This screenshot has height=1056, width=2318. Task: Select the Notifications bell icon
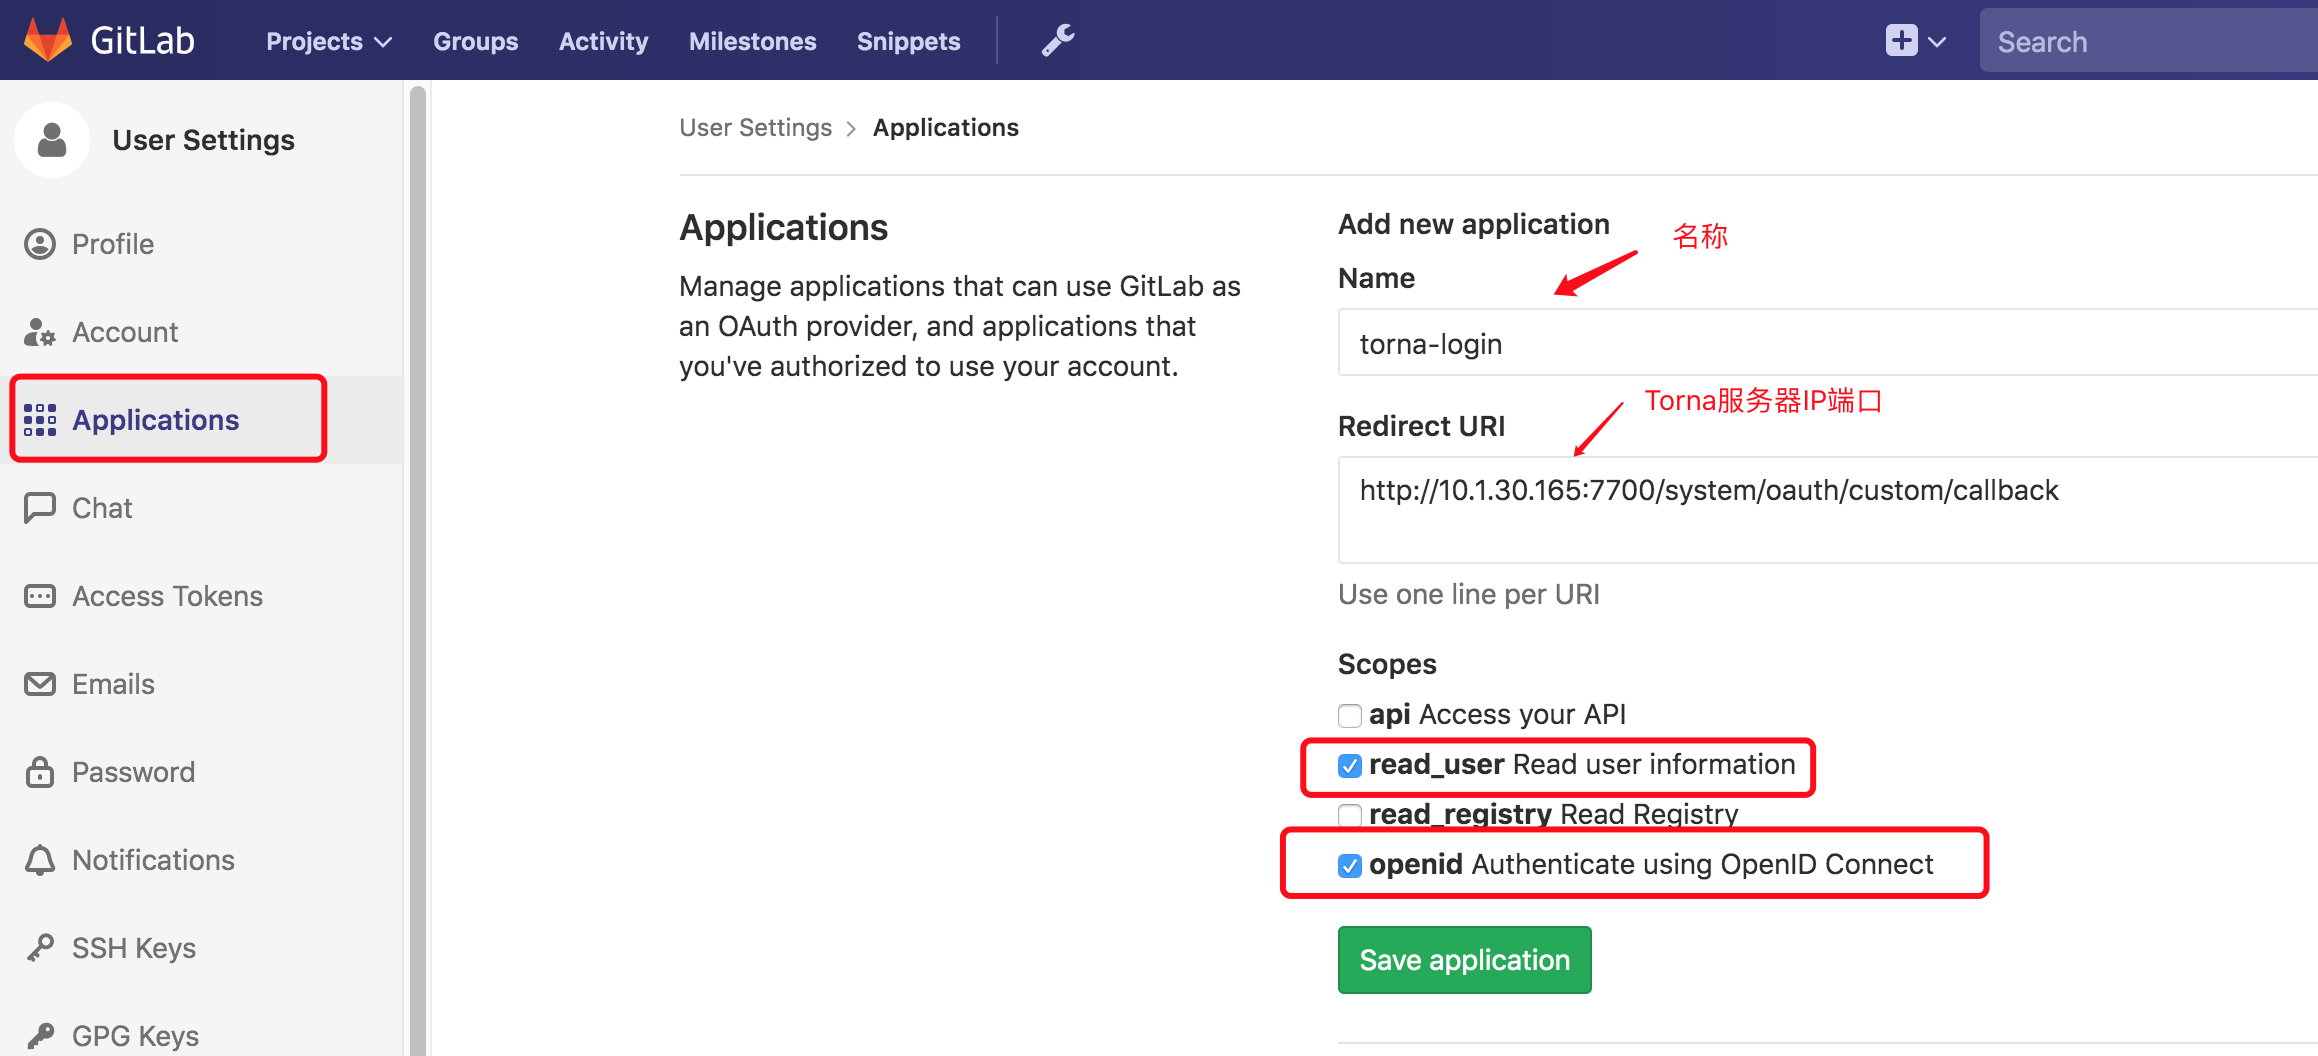point(40,859)
